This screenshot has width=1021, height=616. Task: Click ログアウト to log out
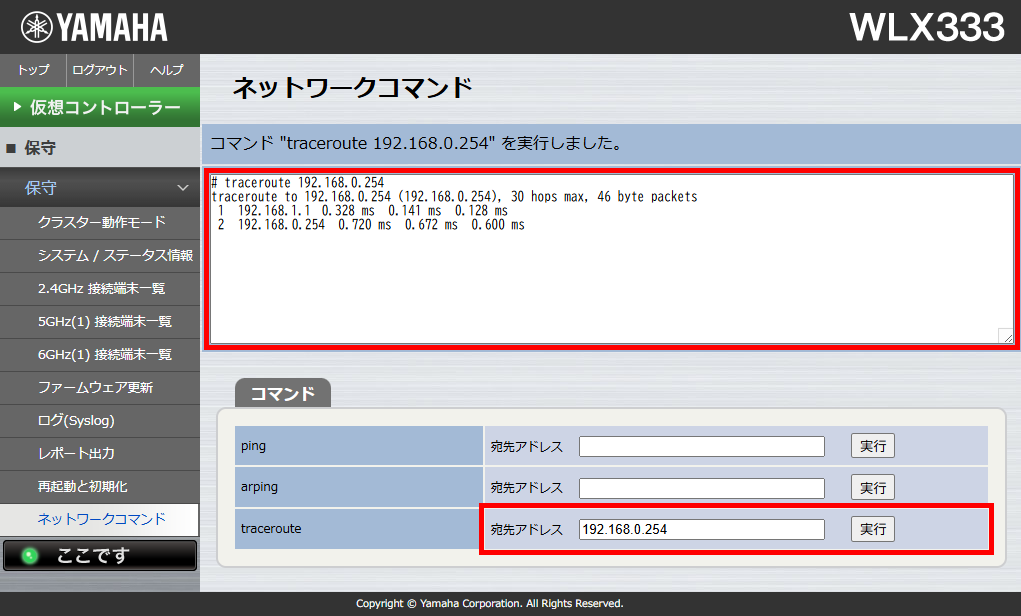100,70
